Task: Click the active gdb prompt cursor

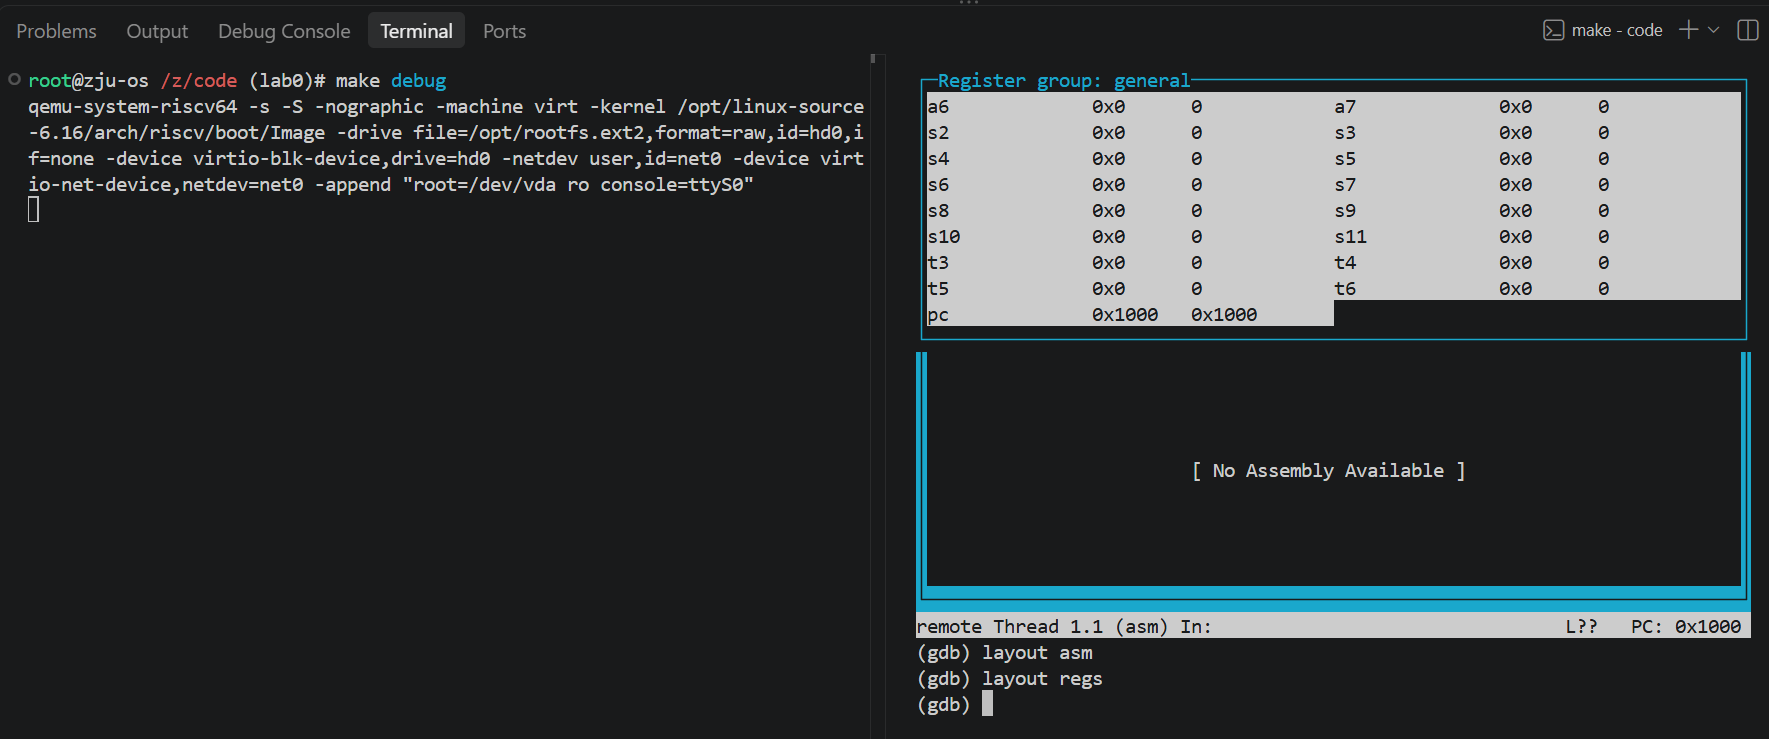Action: (987, 704)
